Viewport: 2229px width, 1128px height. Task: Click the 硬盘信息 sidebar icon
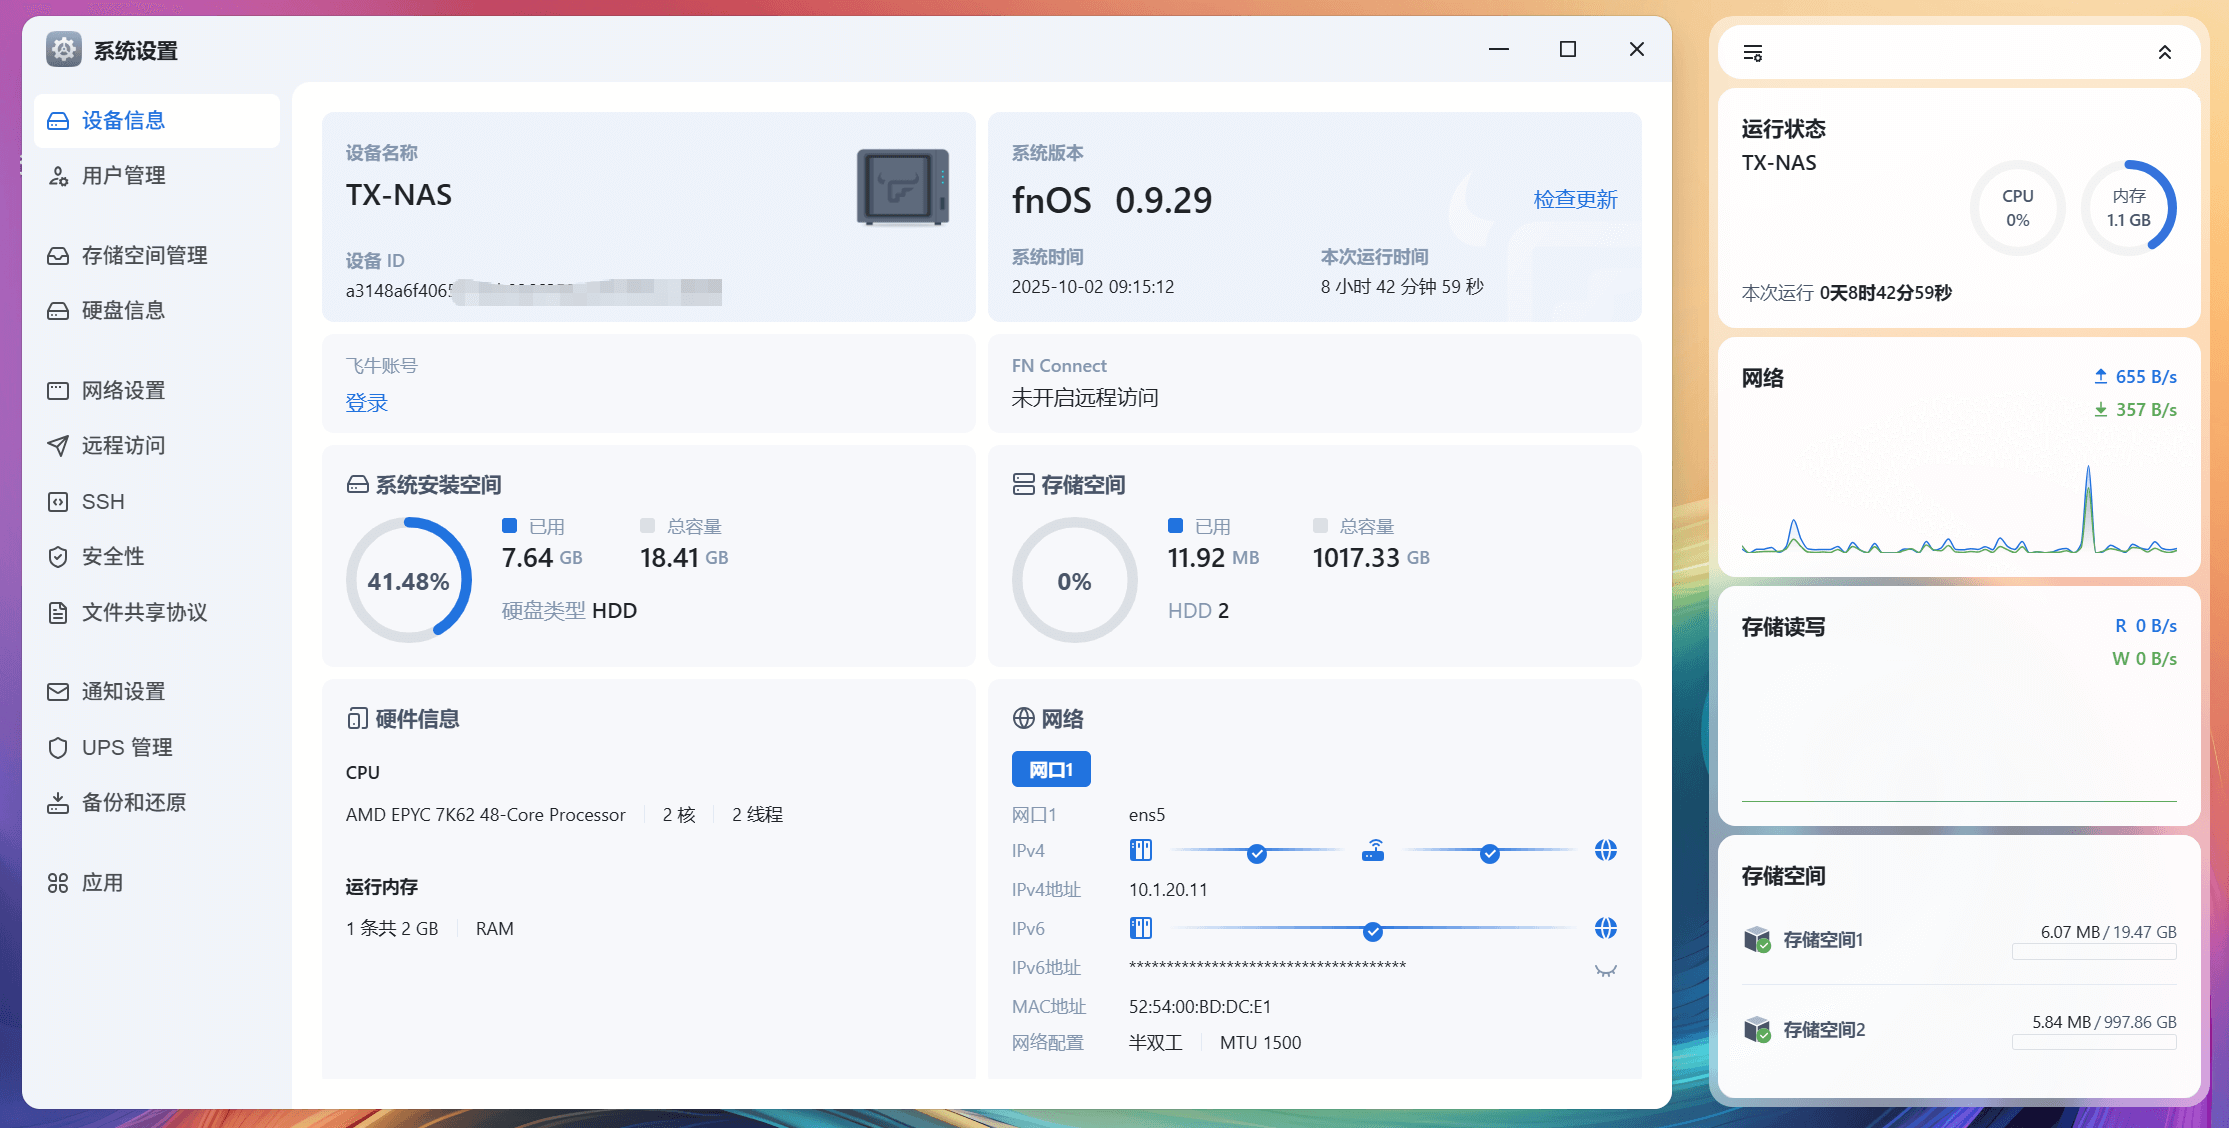[58, 311]
